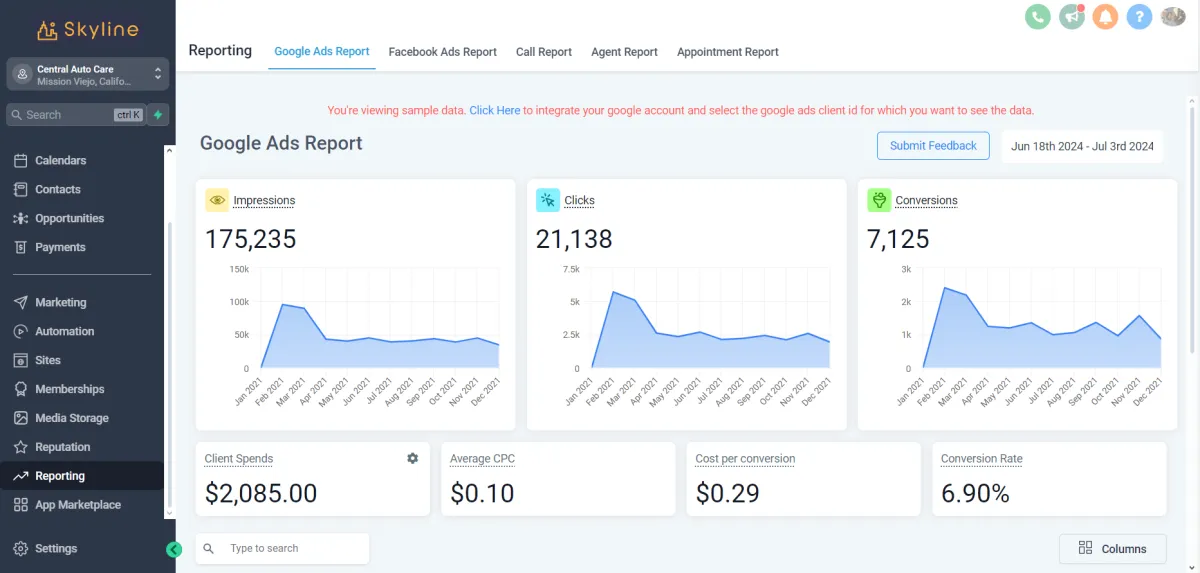Click the sidebar vertical scrollbar

tap(168, 365)
